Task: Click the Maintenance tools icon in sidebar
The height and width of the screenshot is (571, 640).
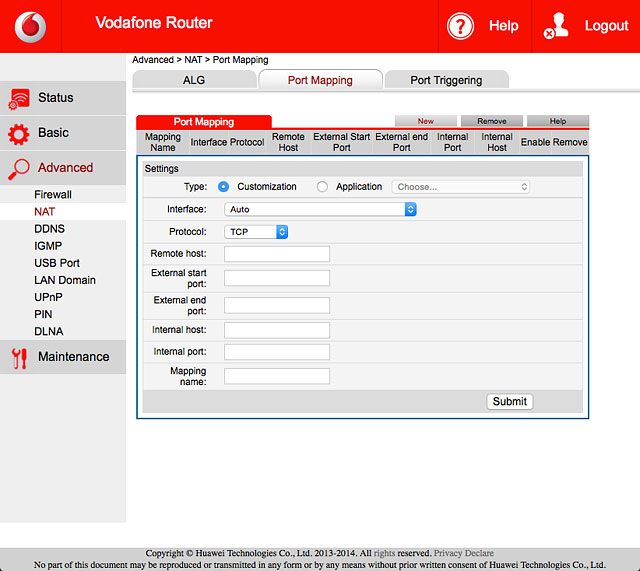Action: pos(19,358)
